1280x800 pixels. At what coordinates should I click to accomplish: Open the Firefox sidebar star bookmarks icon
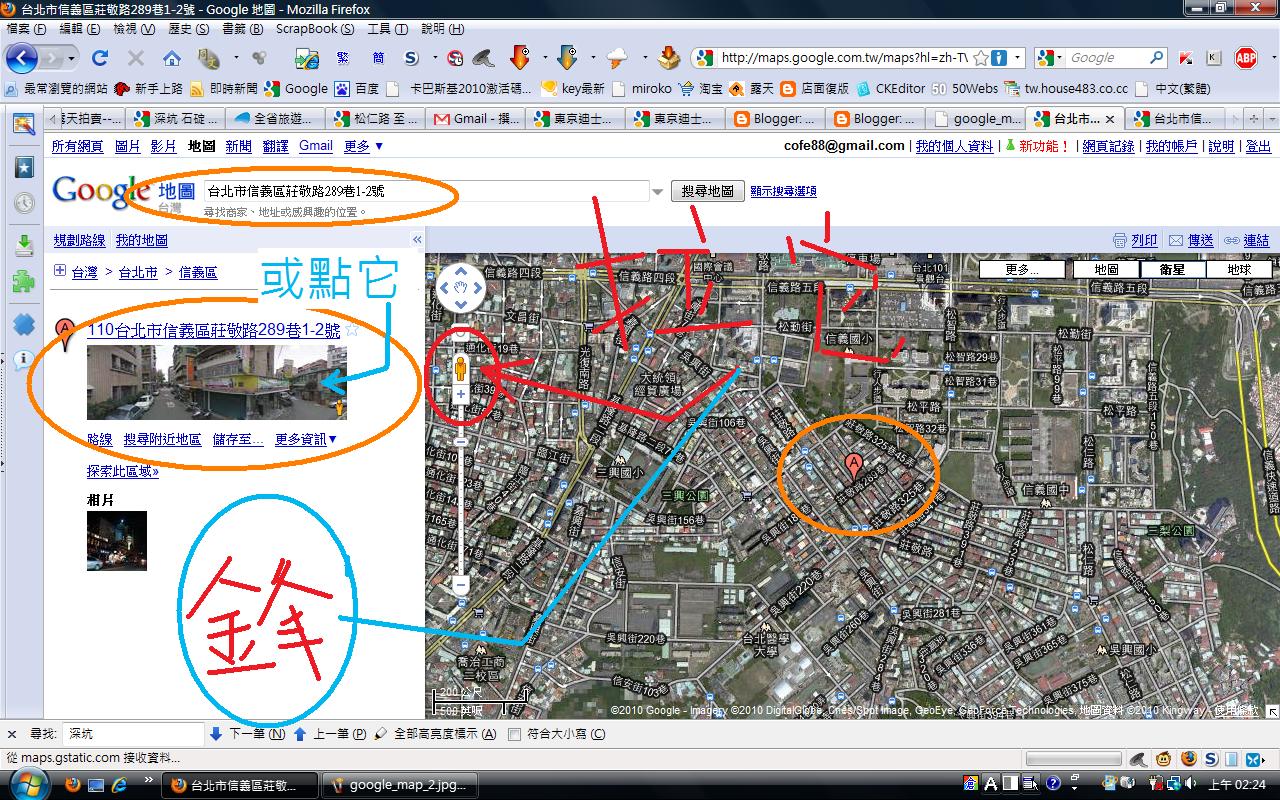(x=24, y=167)
